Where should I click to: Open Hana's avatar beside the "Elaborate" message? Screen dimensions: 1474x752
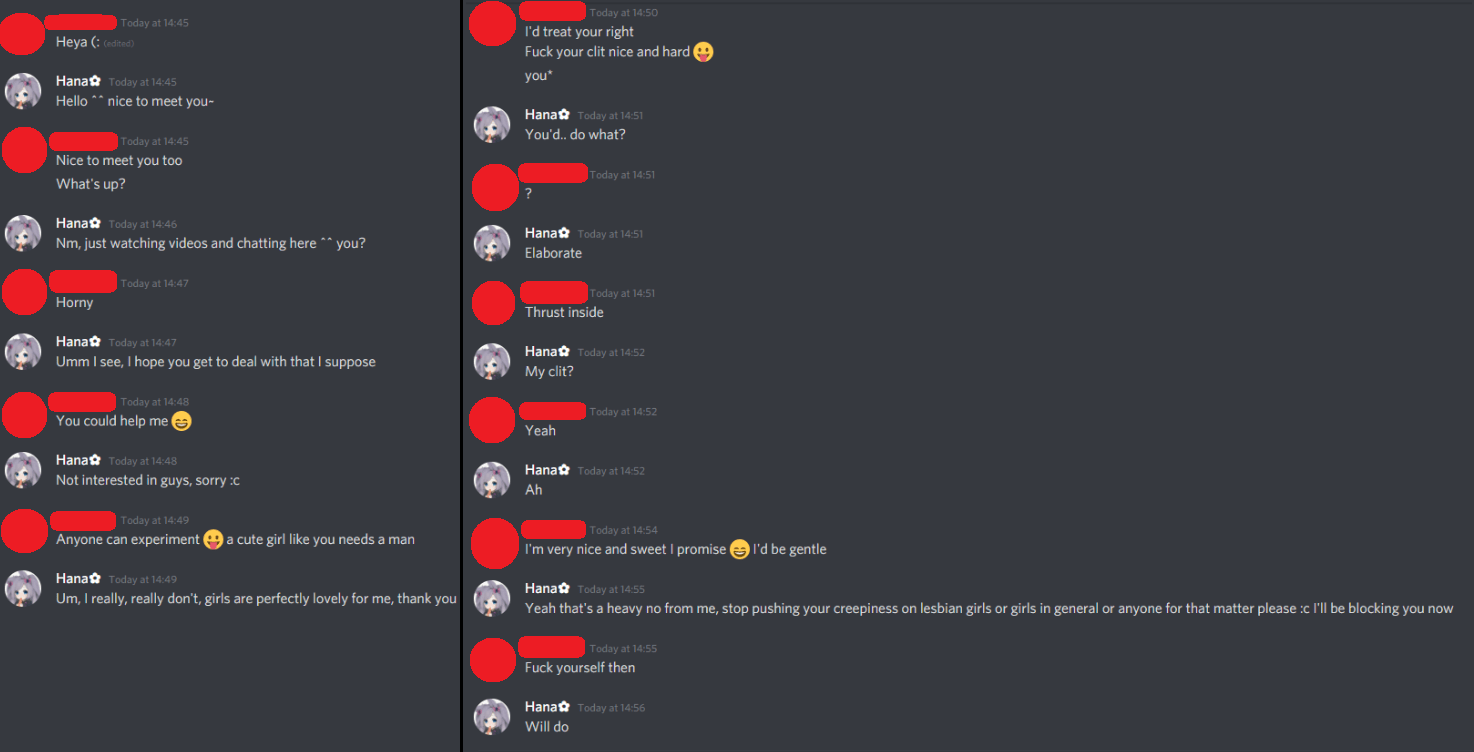click(x=492, y=243)
